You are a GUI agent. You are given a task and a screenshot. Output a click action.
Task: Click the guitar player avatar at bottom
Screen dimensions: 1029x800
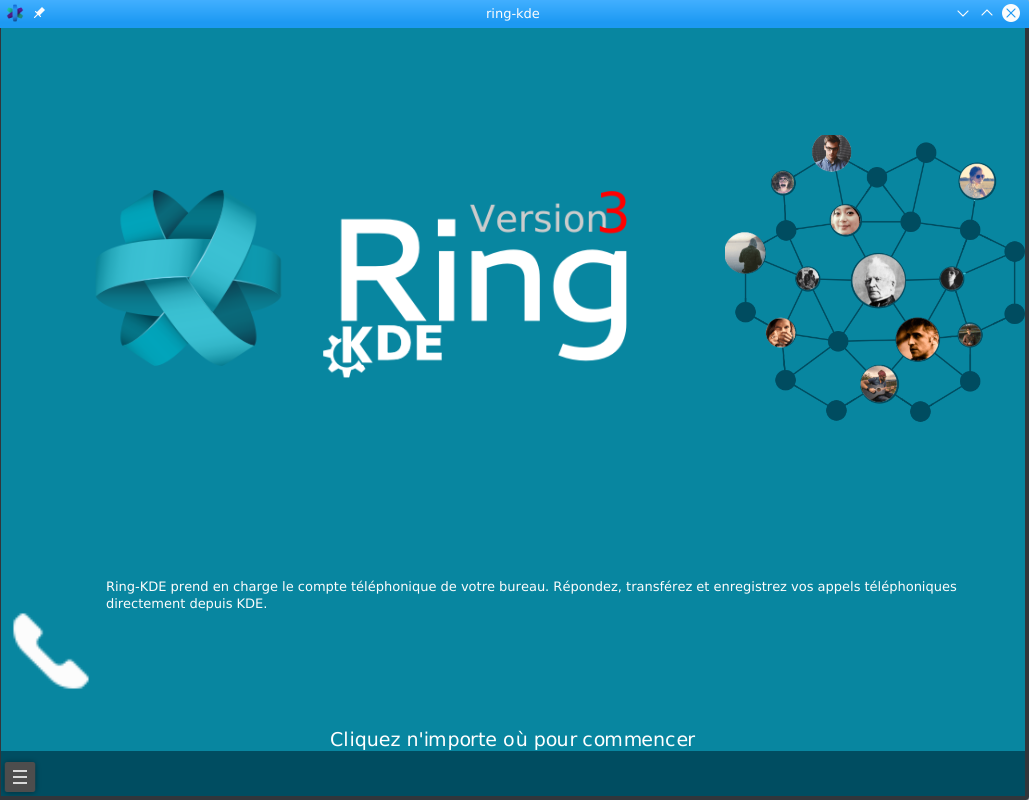(879, 384)
